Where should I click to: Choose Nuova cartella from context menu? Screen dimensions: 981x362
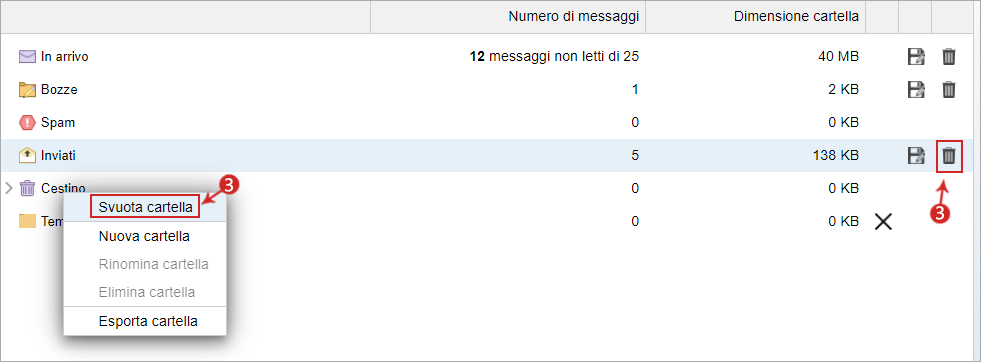click(x=145, y=236)
